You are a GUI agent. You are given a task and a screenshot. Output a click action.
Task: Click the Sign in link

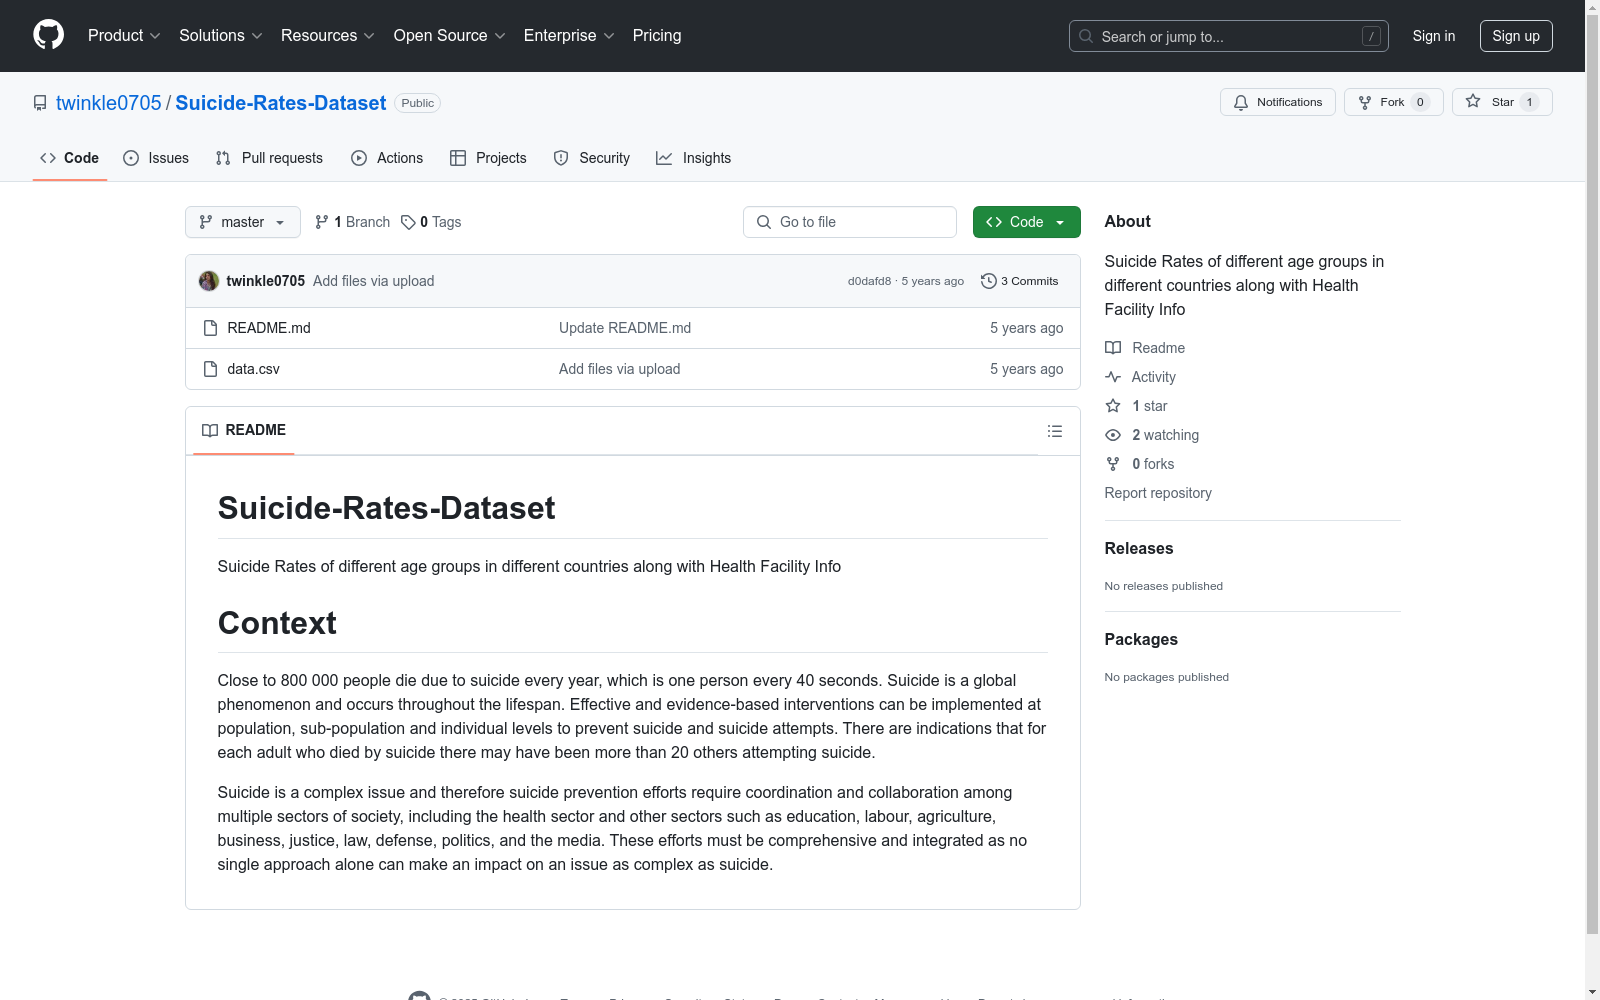1434,36
